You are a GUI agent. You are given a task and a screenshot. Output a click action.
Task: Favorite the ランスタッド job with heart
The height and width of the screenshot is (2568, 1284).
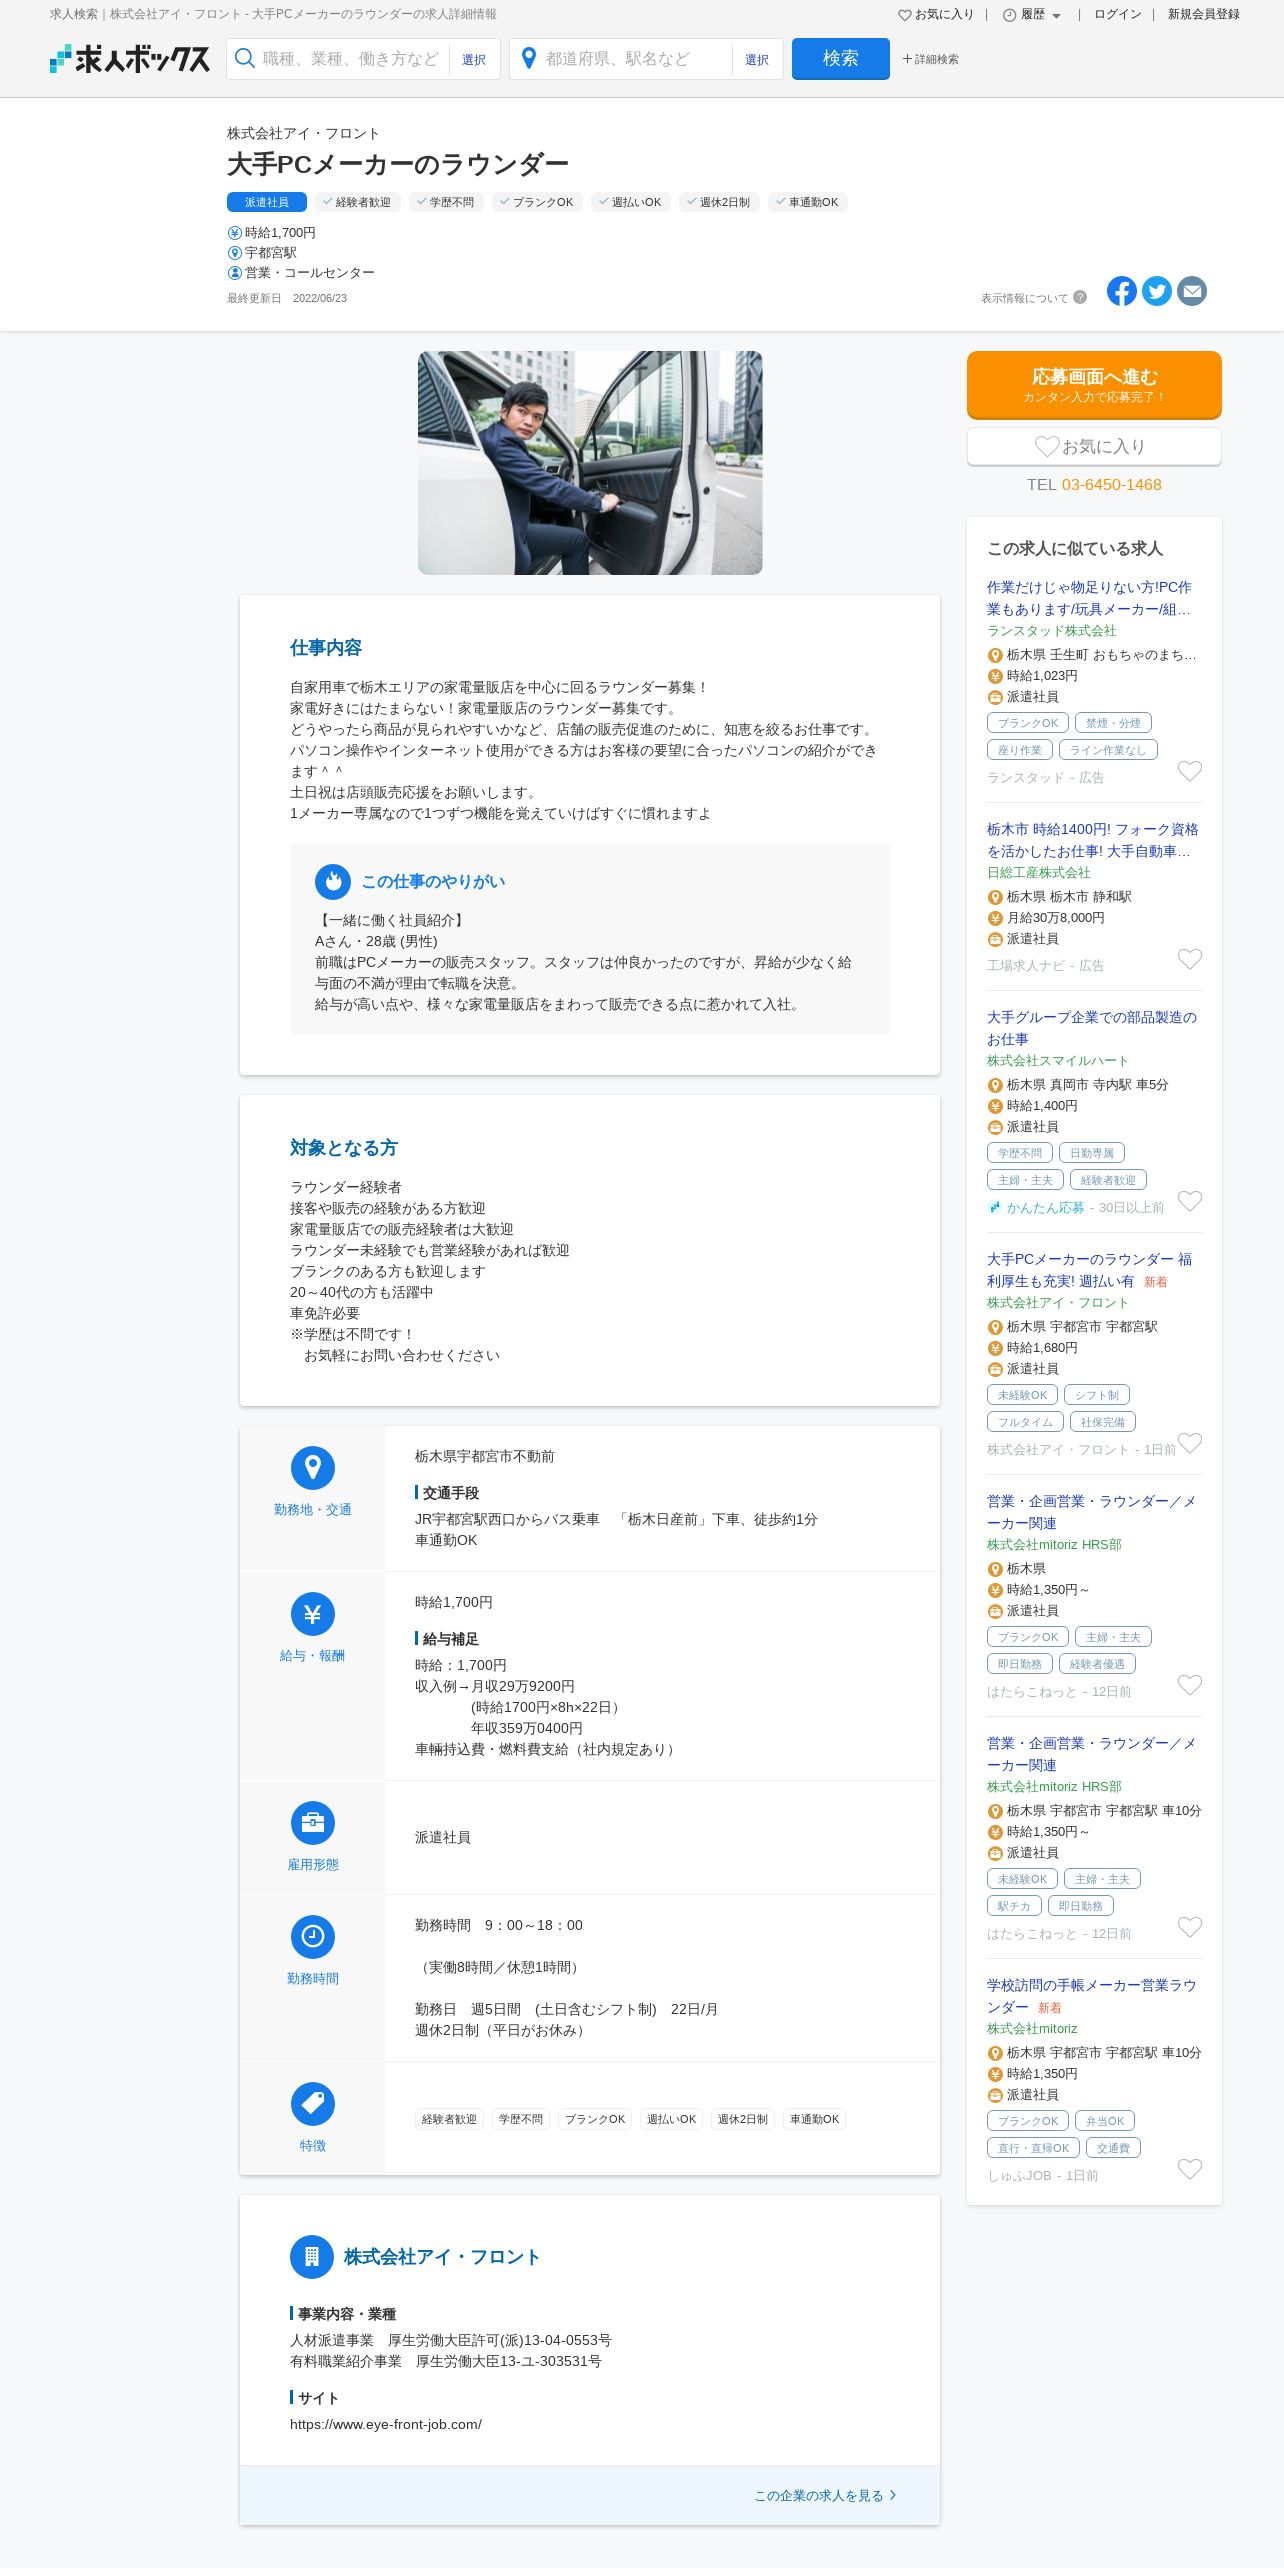pos(1190,771)
